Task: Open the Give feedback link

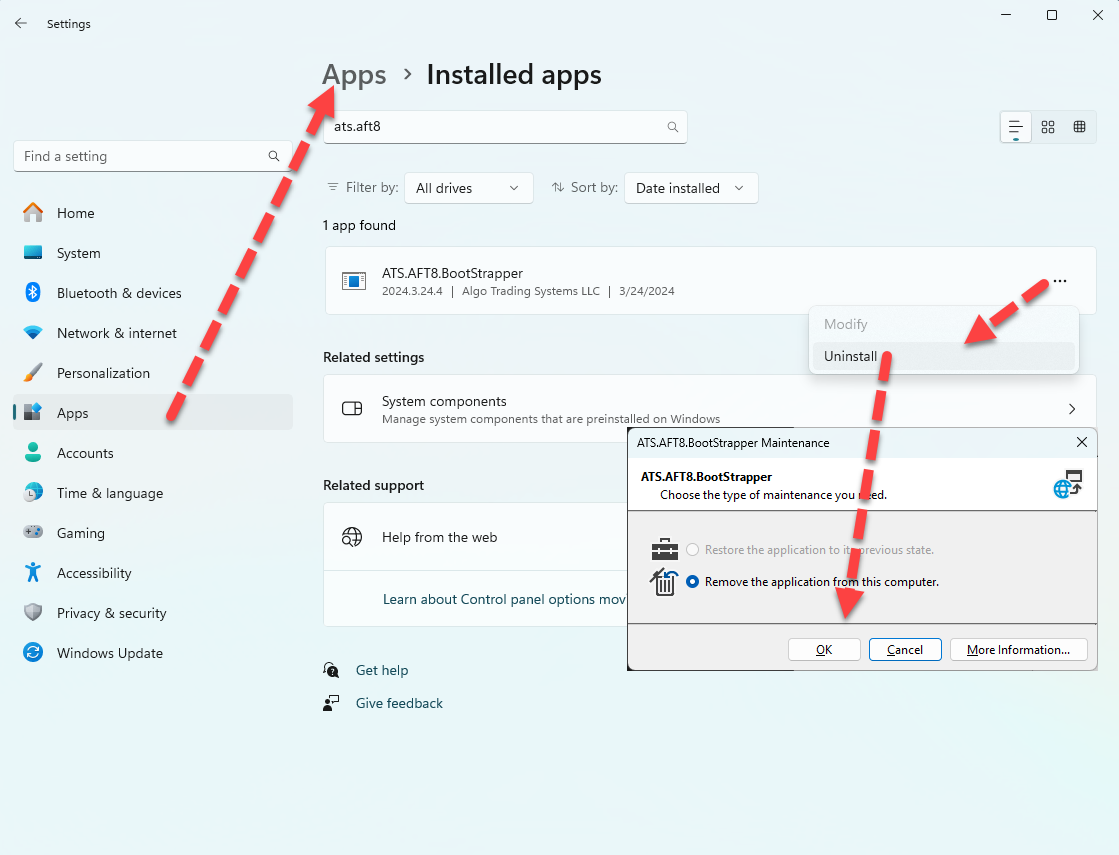Action: pyautogui.click(x=399, y=703)
